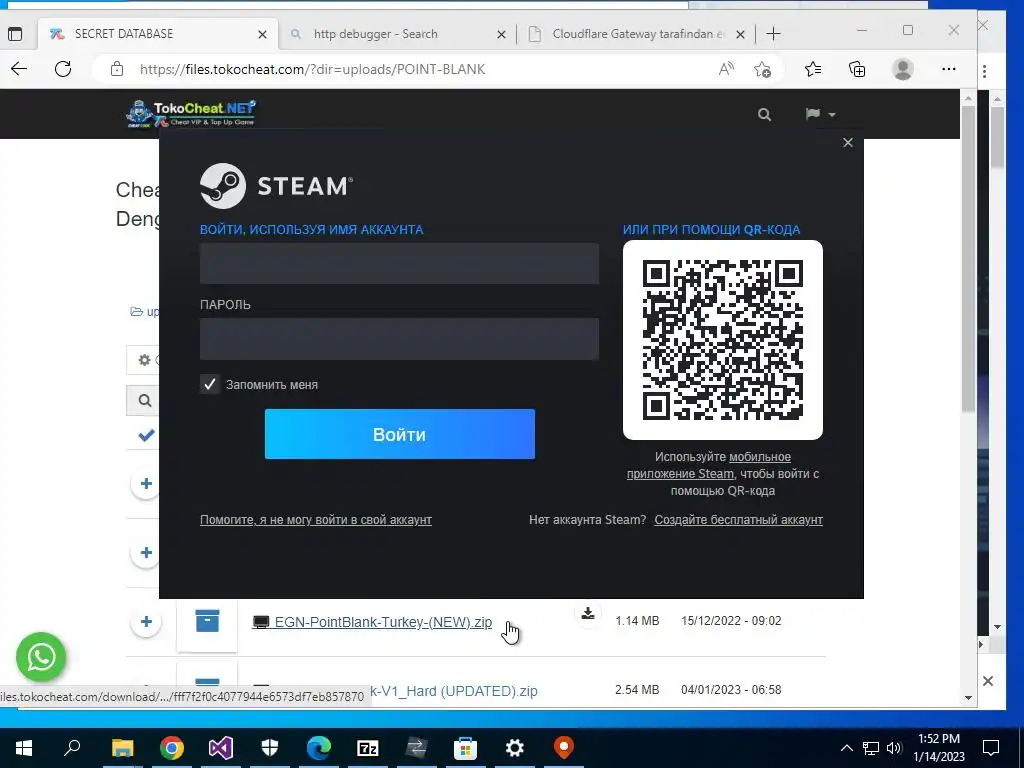
Task: Click the site padlock icon
Action: pyautogui.click(x=117, y=69)
